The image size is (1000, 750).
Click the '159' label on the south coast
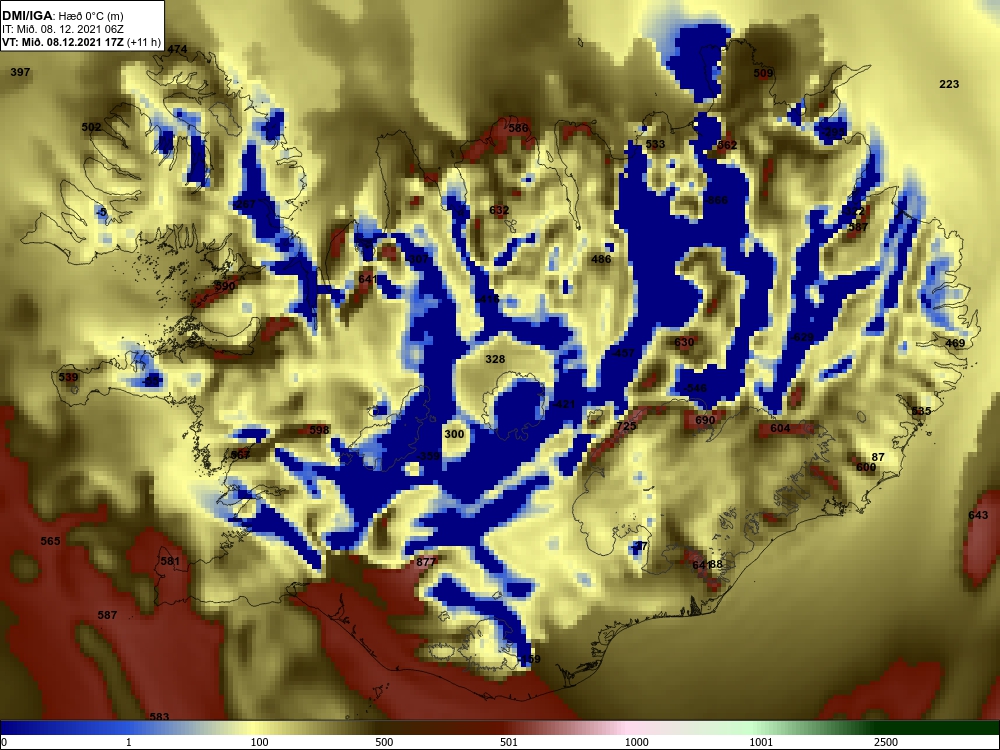(530, 659)
